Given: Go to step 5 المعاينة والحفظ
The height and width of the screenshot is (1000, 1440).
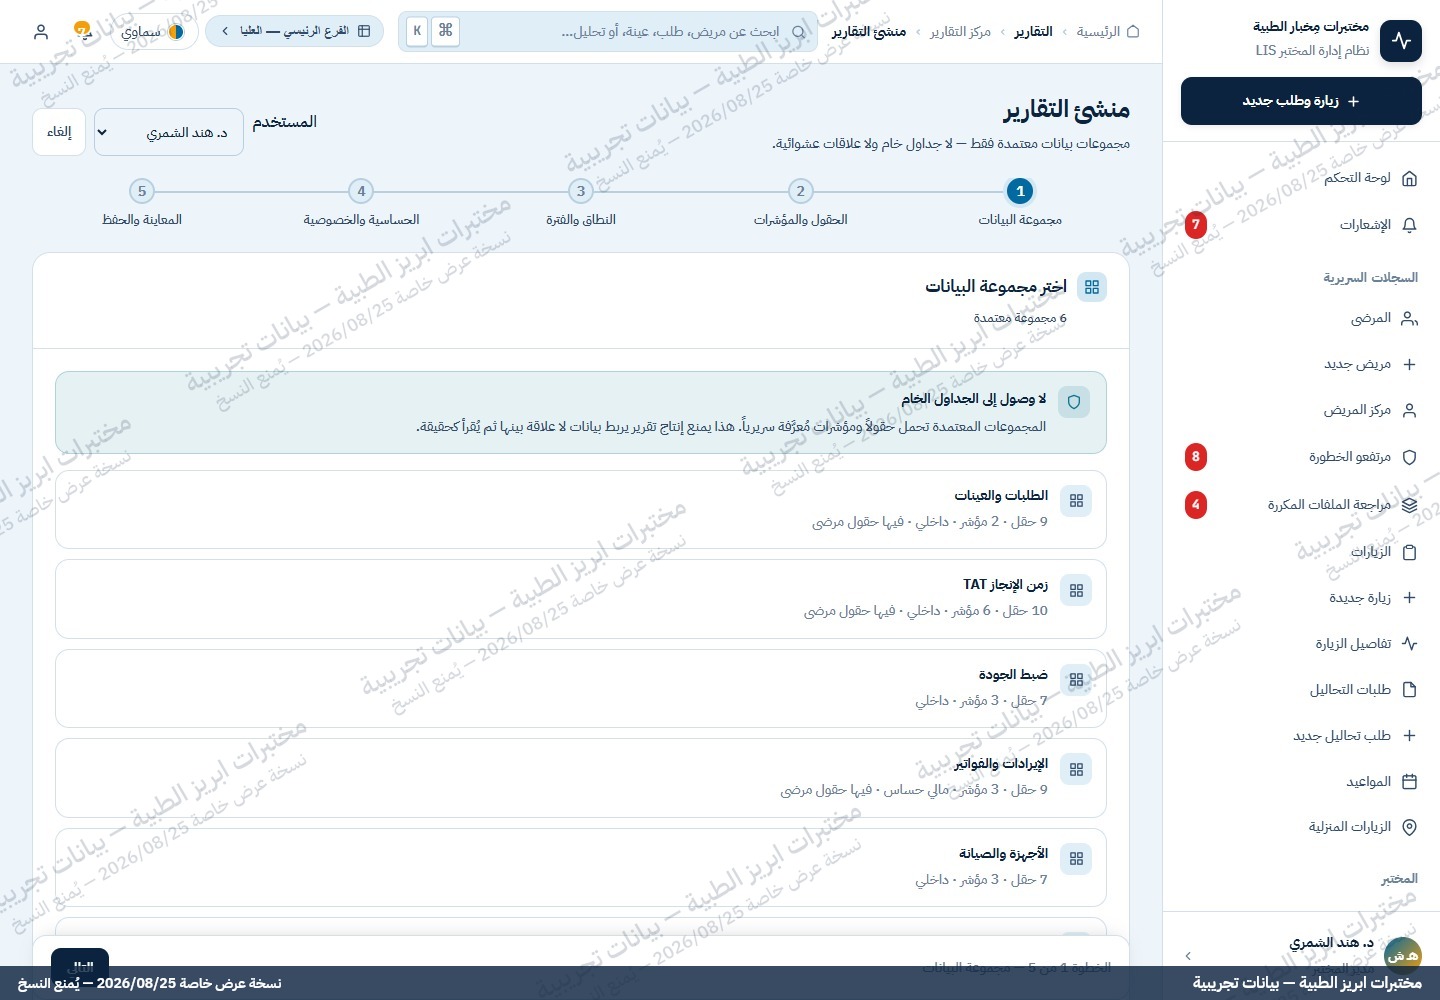Looking at the screenshot, I should tap(142, 203).
